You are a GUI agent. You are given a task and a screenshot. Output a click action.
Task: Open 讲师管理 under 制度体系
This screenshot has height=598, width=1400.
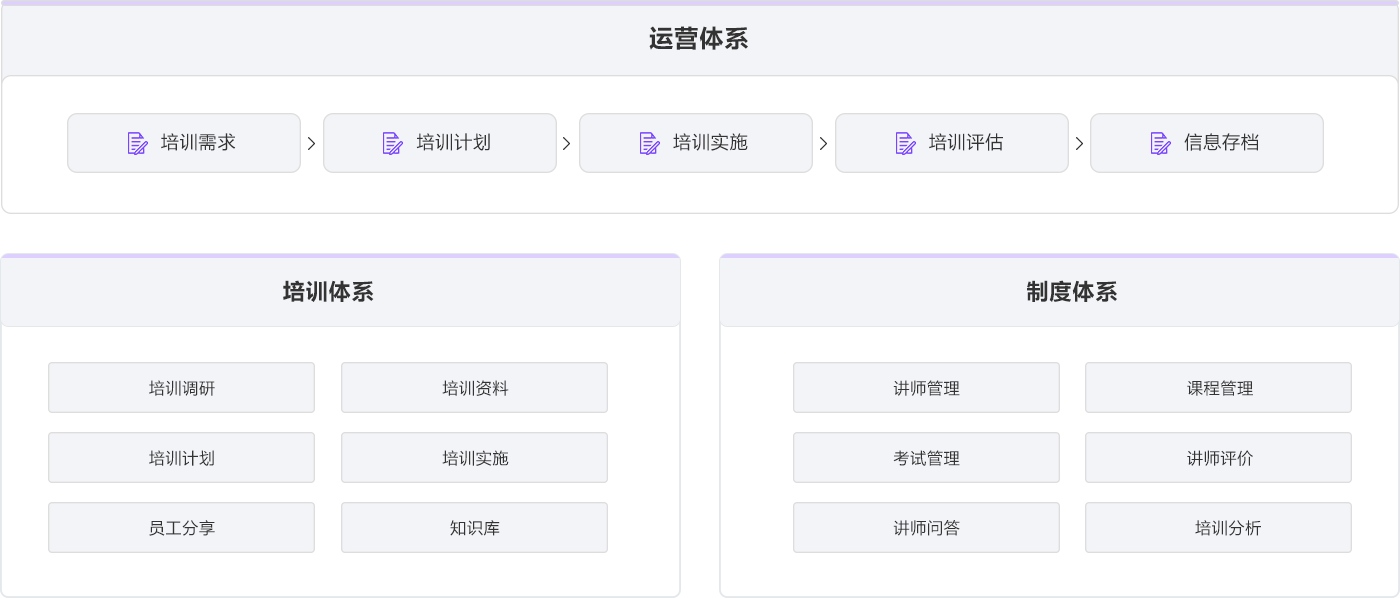(926, 388)
